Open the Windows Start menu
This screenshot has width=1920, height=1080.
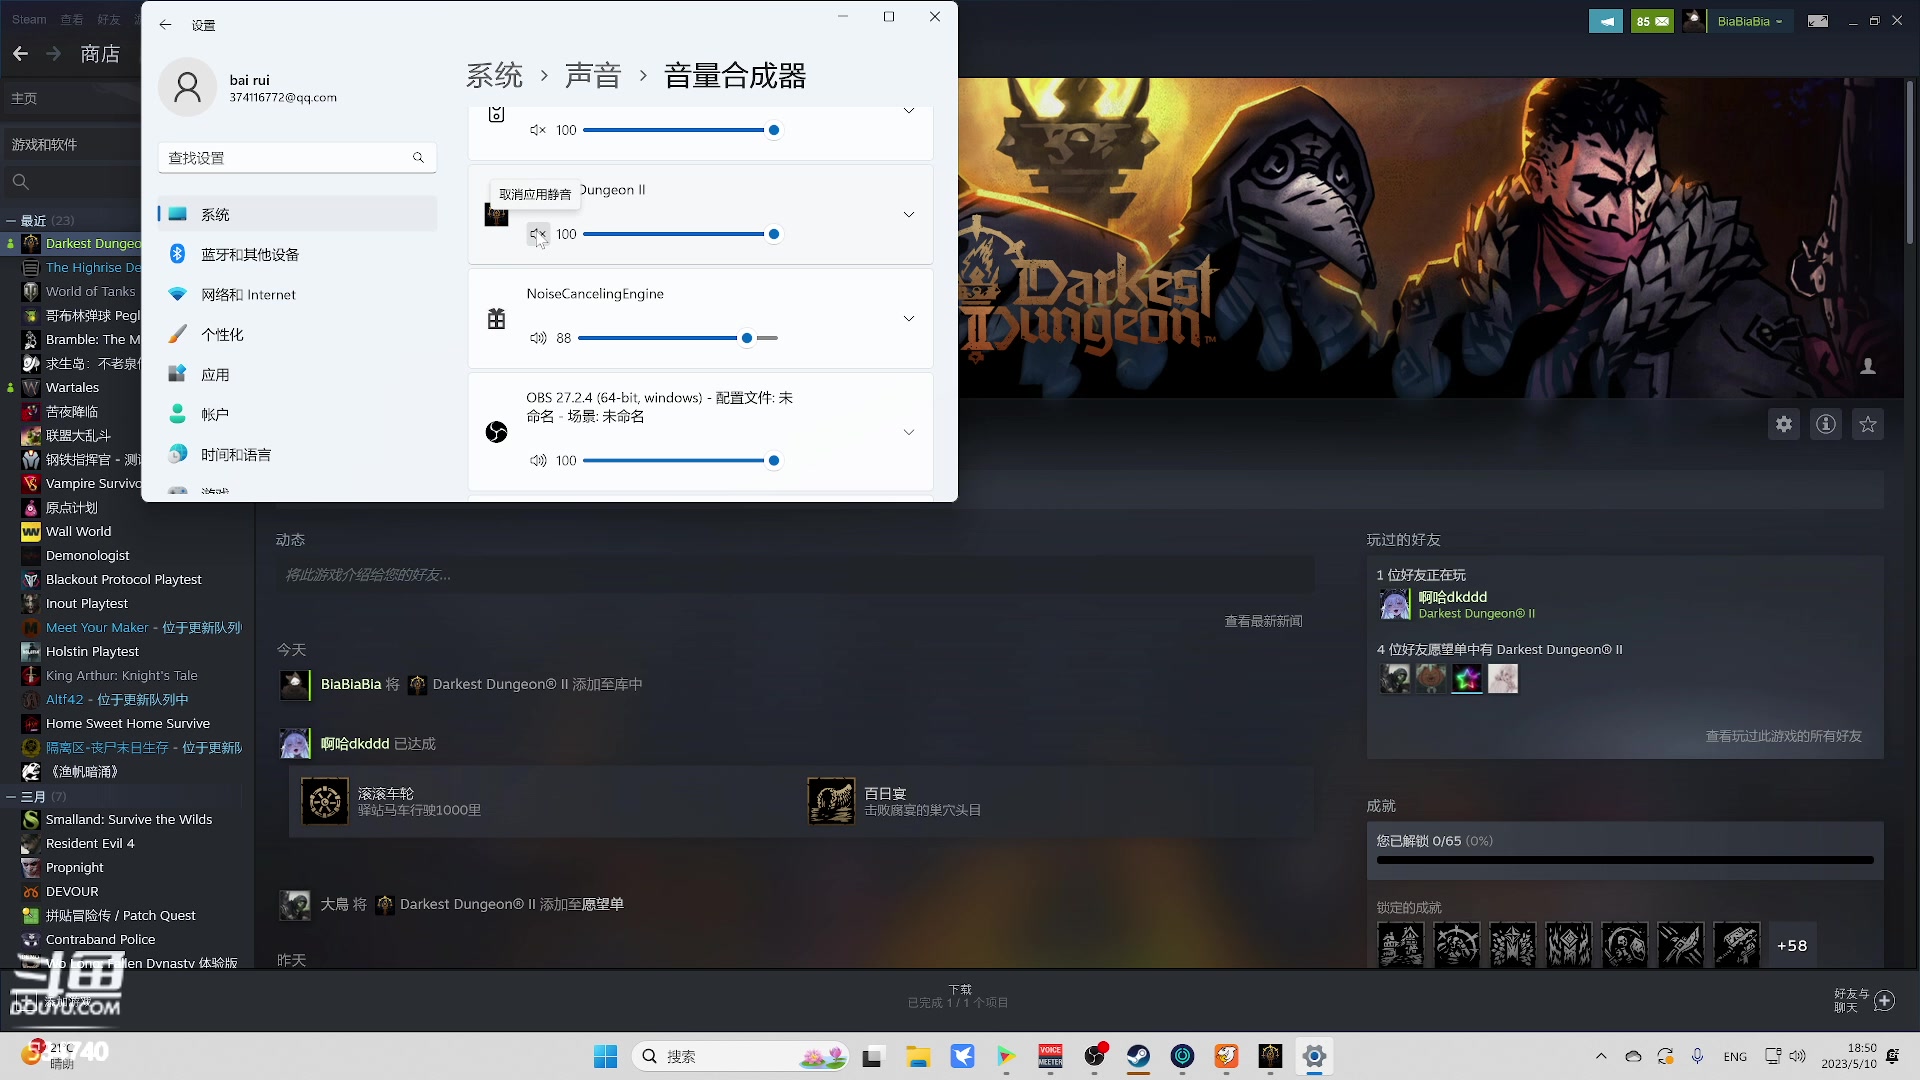click(606, 1057)
